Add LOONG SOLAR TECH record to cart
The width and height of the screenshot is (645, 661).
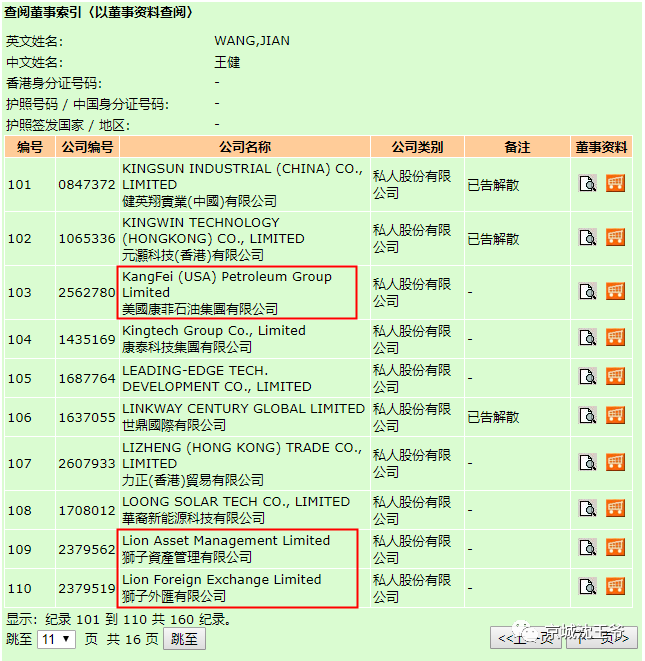tap(615, 509)
